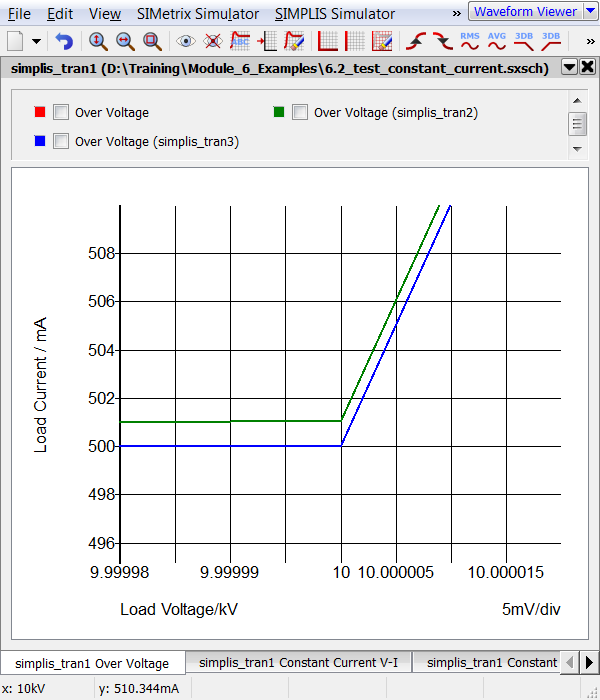Viewport: 600px width, 700px height.
Task: Expand the new document dropdown arrow
Action: coord(37,42)
